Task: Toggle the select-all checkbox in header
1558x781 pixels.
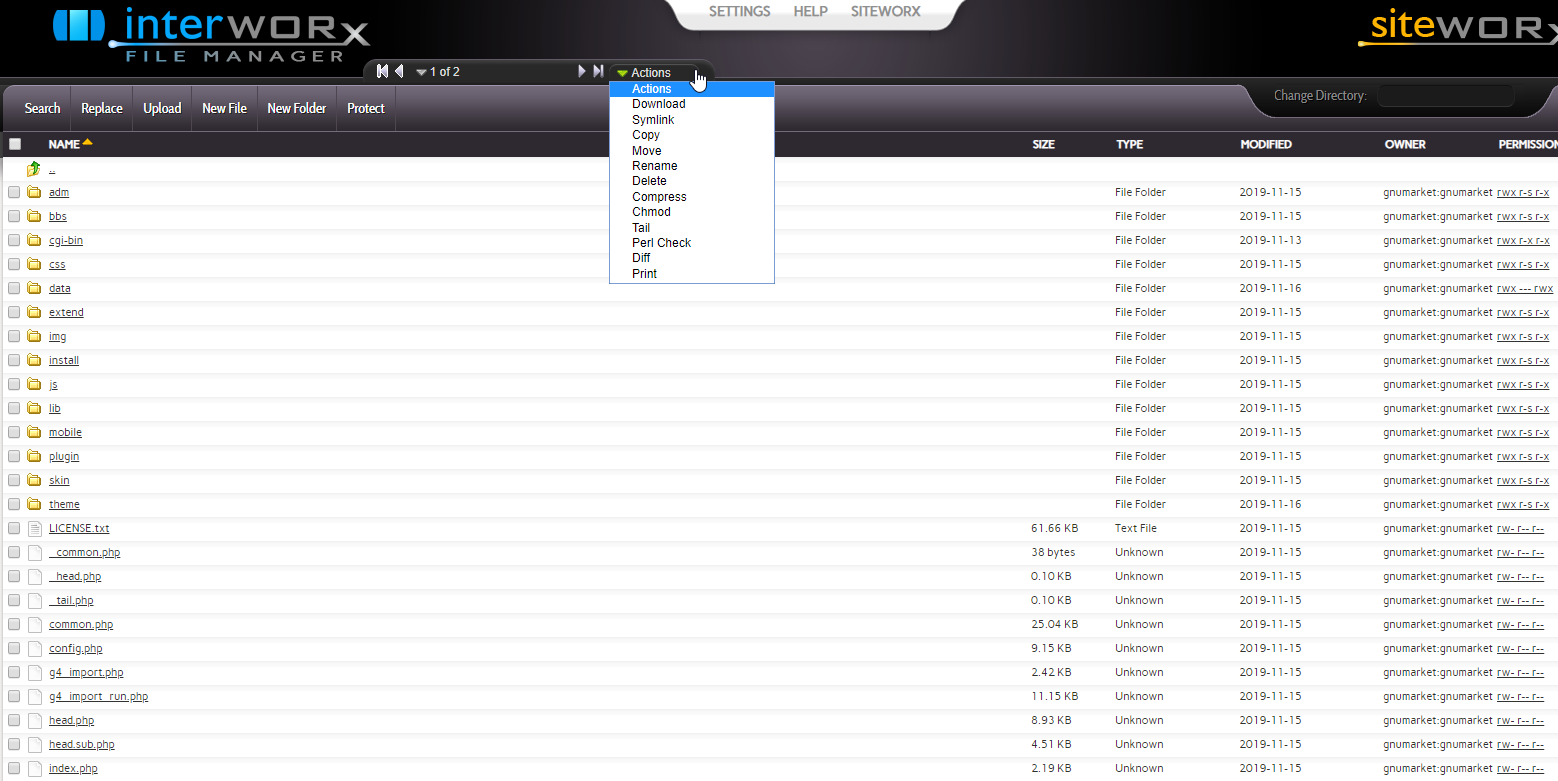Action: (15, 144)
